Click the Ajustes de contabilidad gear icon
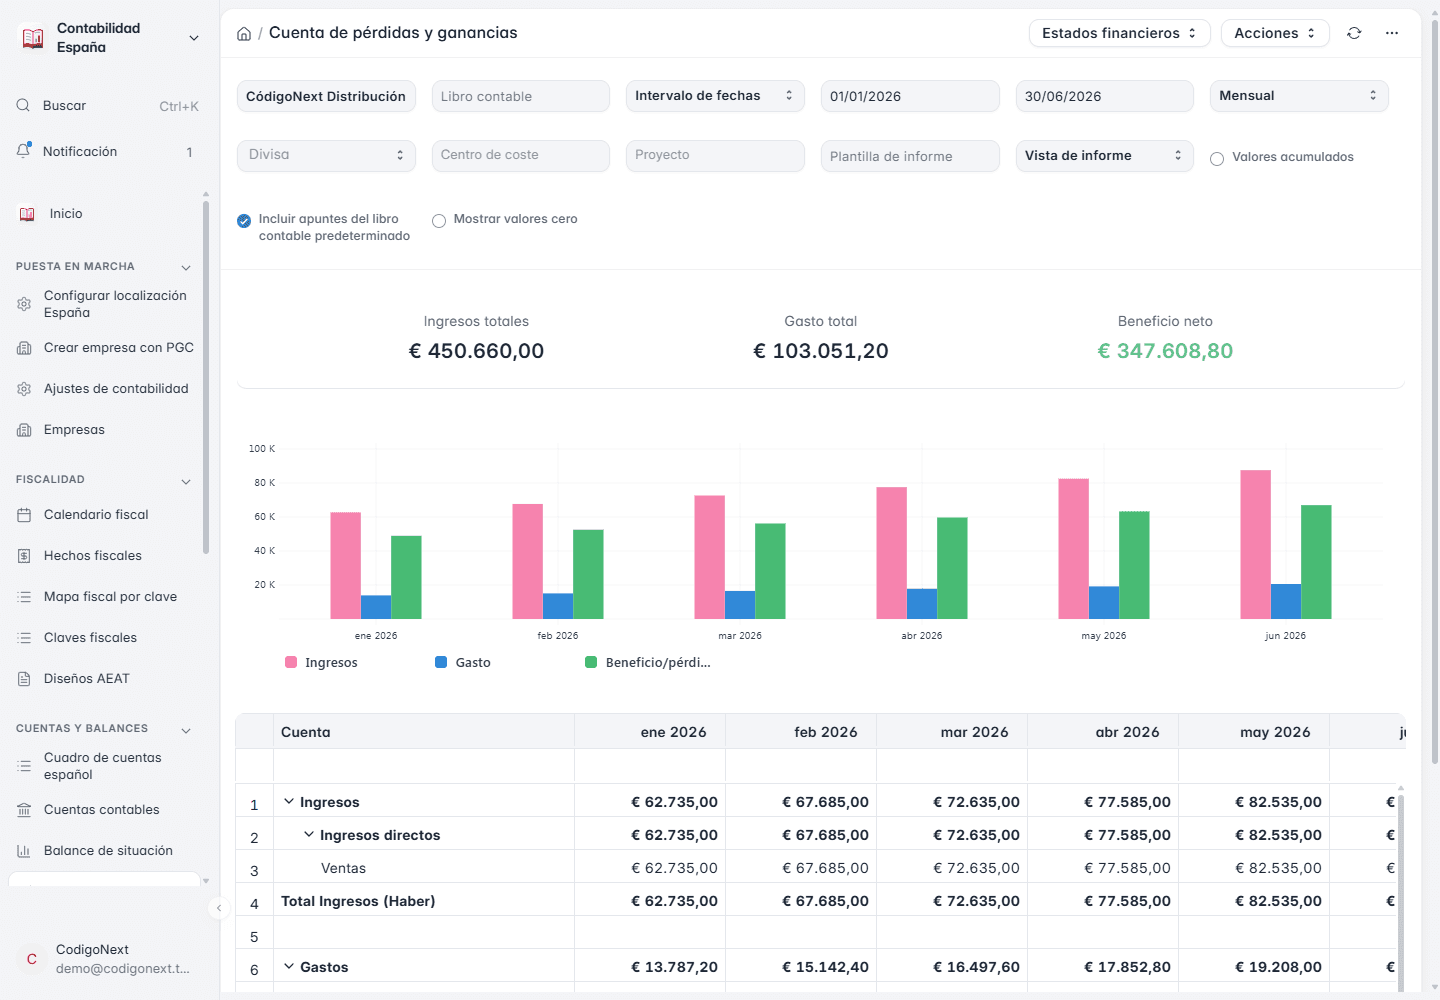This screenshot has height=1000, width=1440. pyautogui.click(x=24, y=389)
